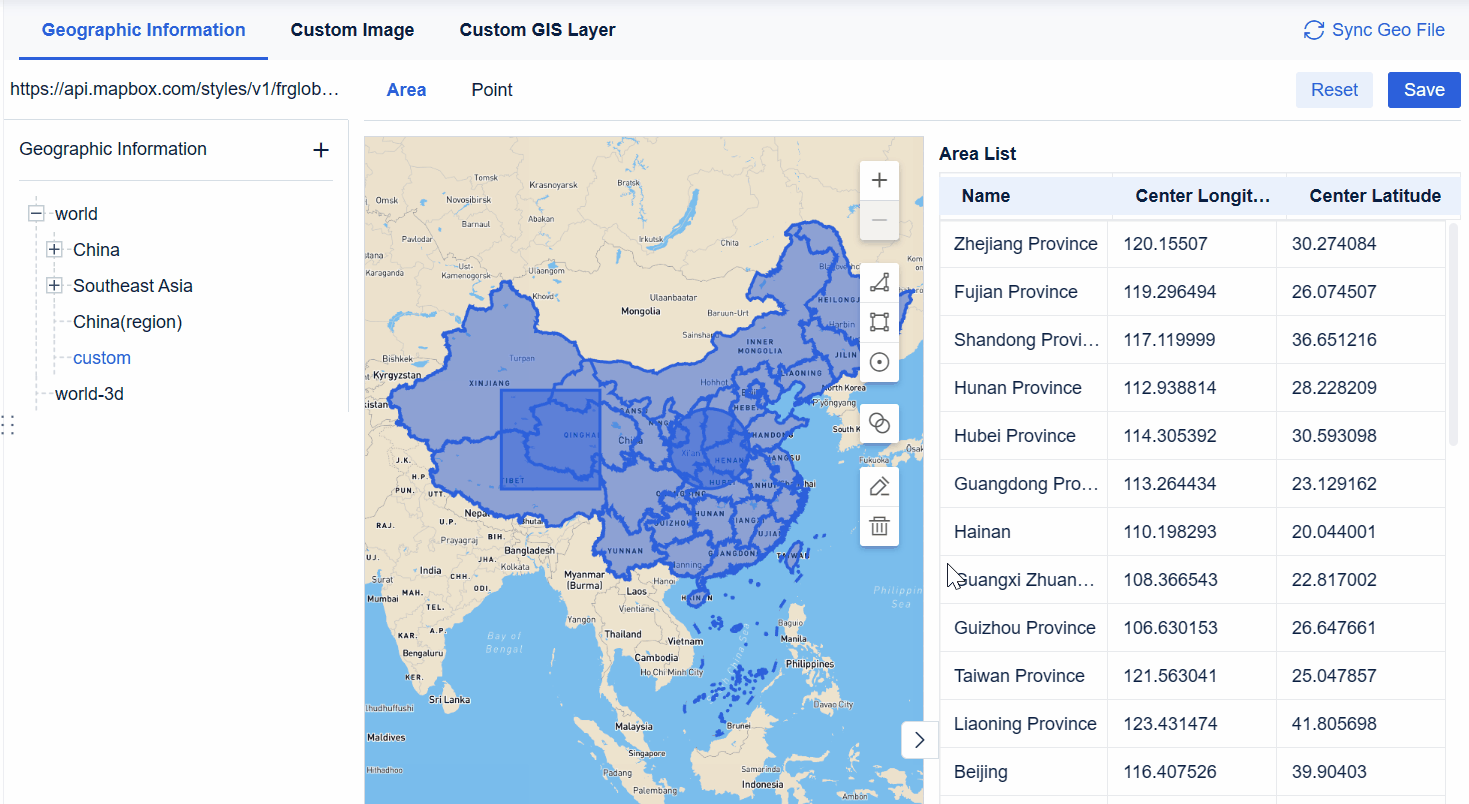Zoom out using the minus map icon
The width and height of the screenshot is (1469, 804).
[x=878, y=220]
